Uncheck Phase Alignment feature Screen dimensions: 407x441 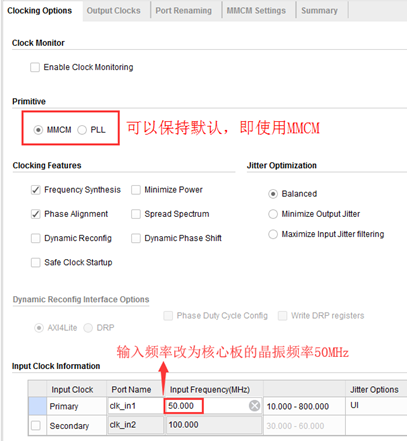[36, 214]
